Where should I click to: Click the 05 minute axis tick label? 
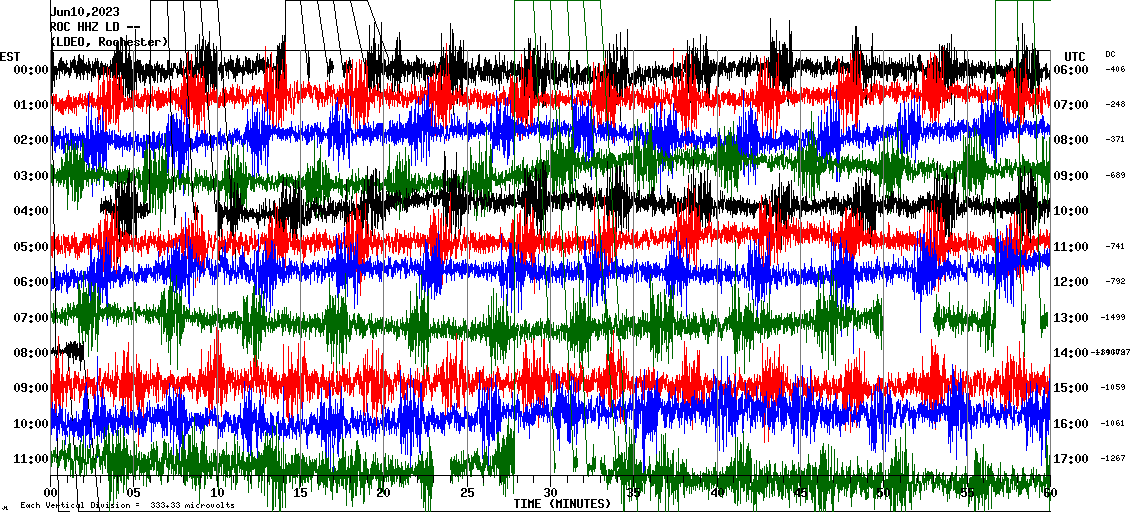pyautogui.click(x=134, y=493)
